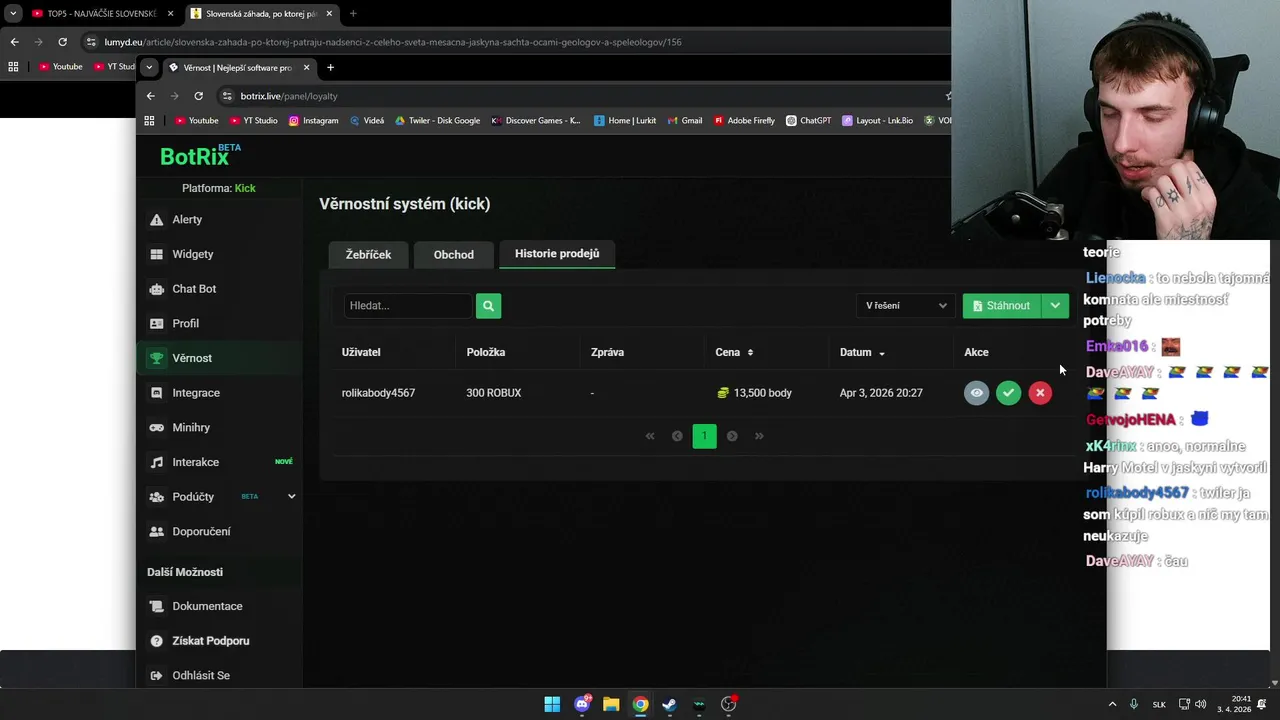Viewport: 1280px width, 720px height.
Task: Click the Stáhnout download button
Action: [1002, 305]
